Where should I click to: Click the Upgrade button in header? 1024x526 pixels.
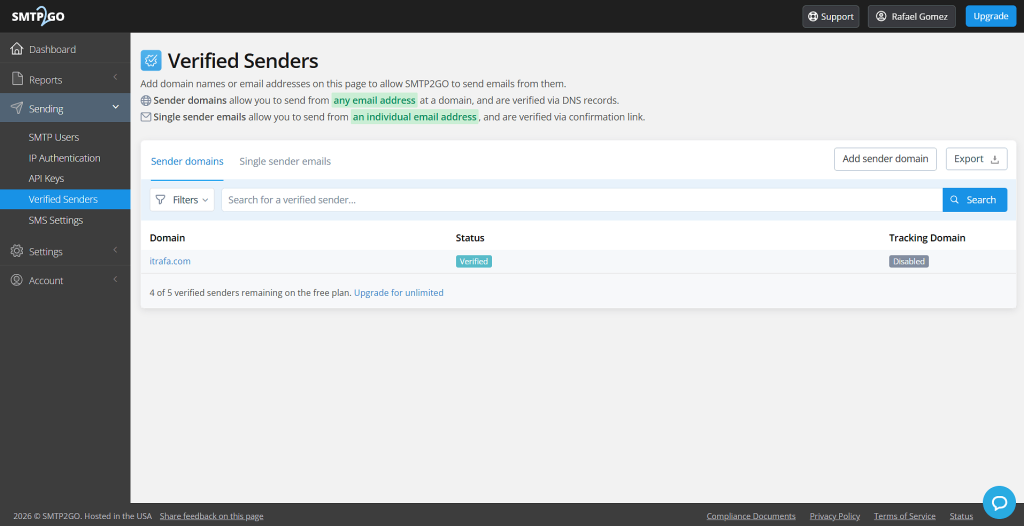click(x=991, y=16)
